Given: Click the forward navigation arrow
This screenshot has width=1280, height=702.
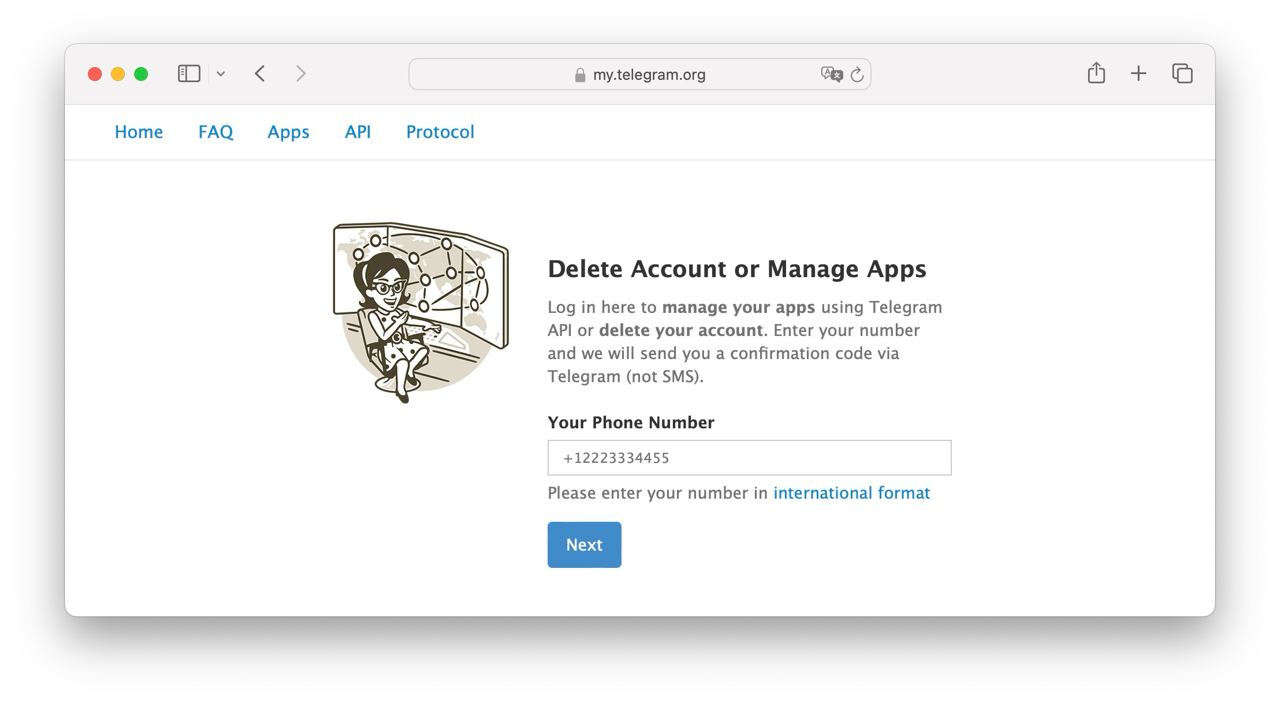Looking at the screenshot, I should tap(301, 73).
